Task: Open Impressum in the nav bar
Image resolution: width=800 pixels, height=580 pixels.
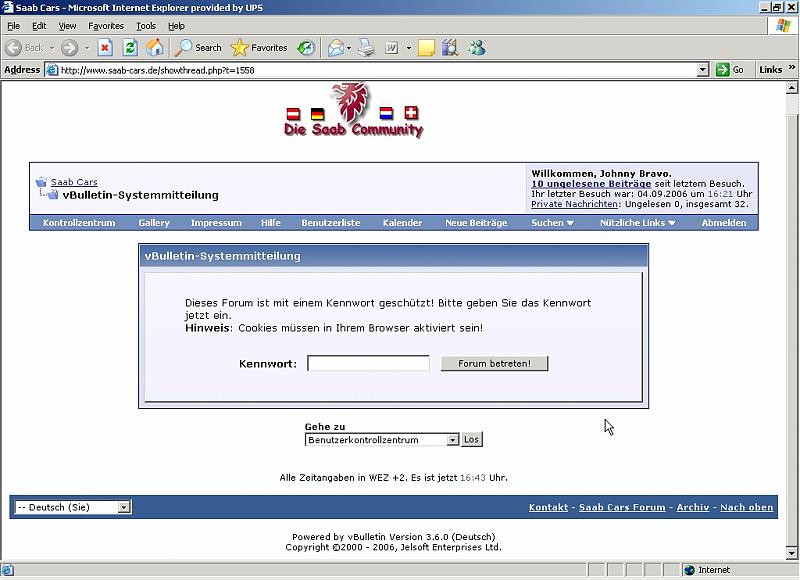Action: pos(216,223)
